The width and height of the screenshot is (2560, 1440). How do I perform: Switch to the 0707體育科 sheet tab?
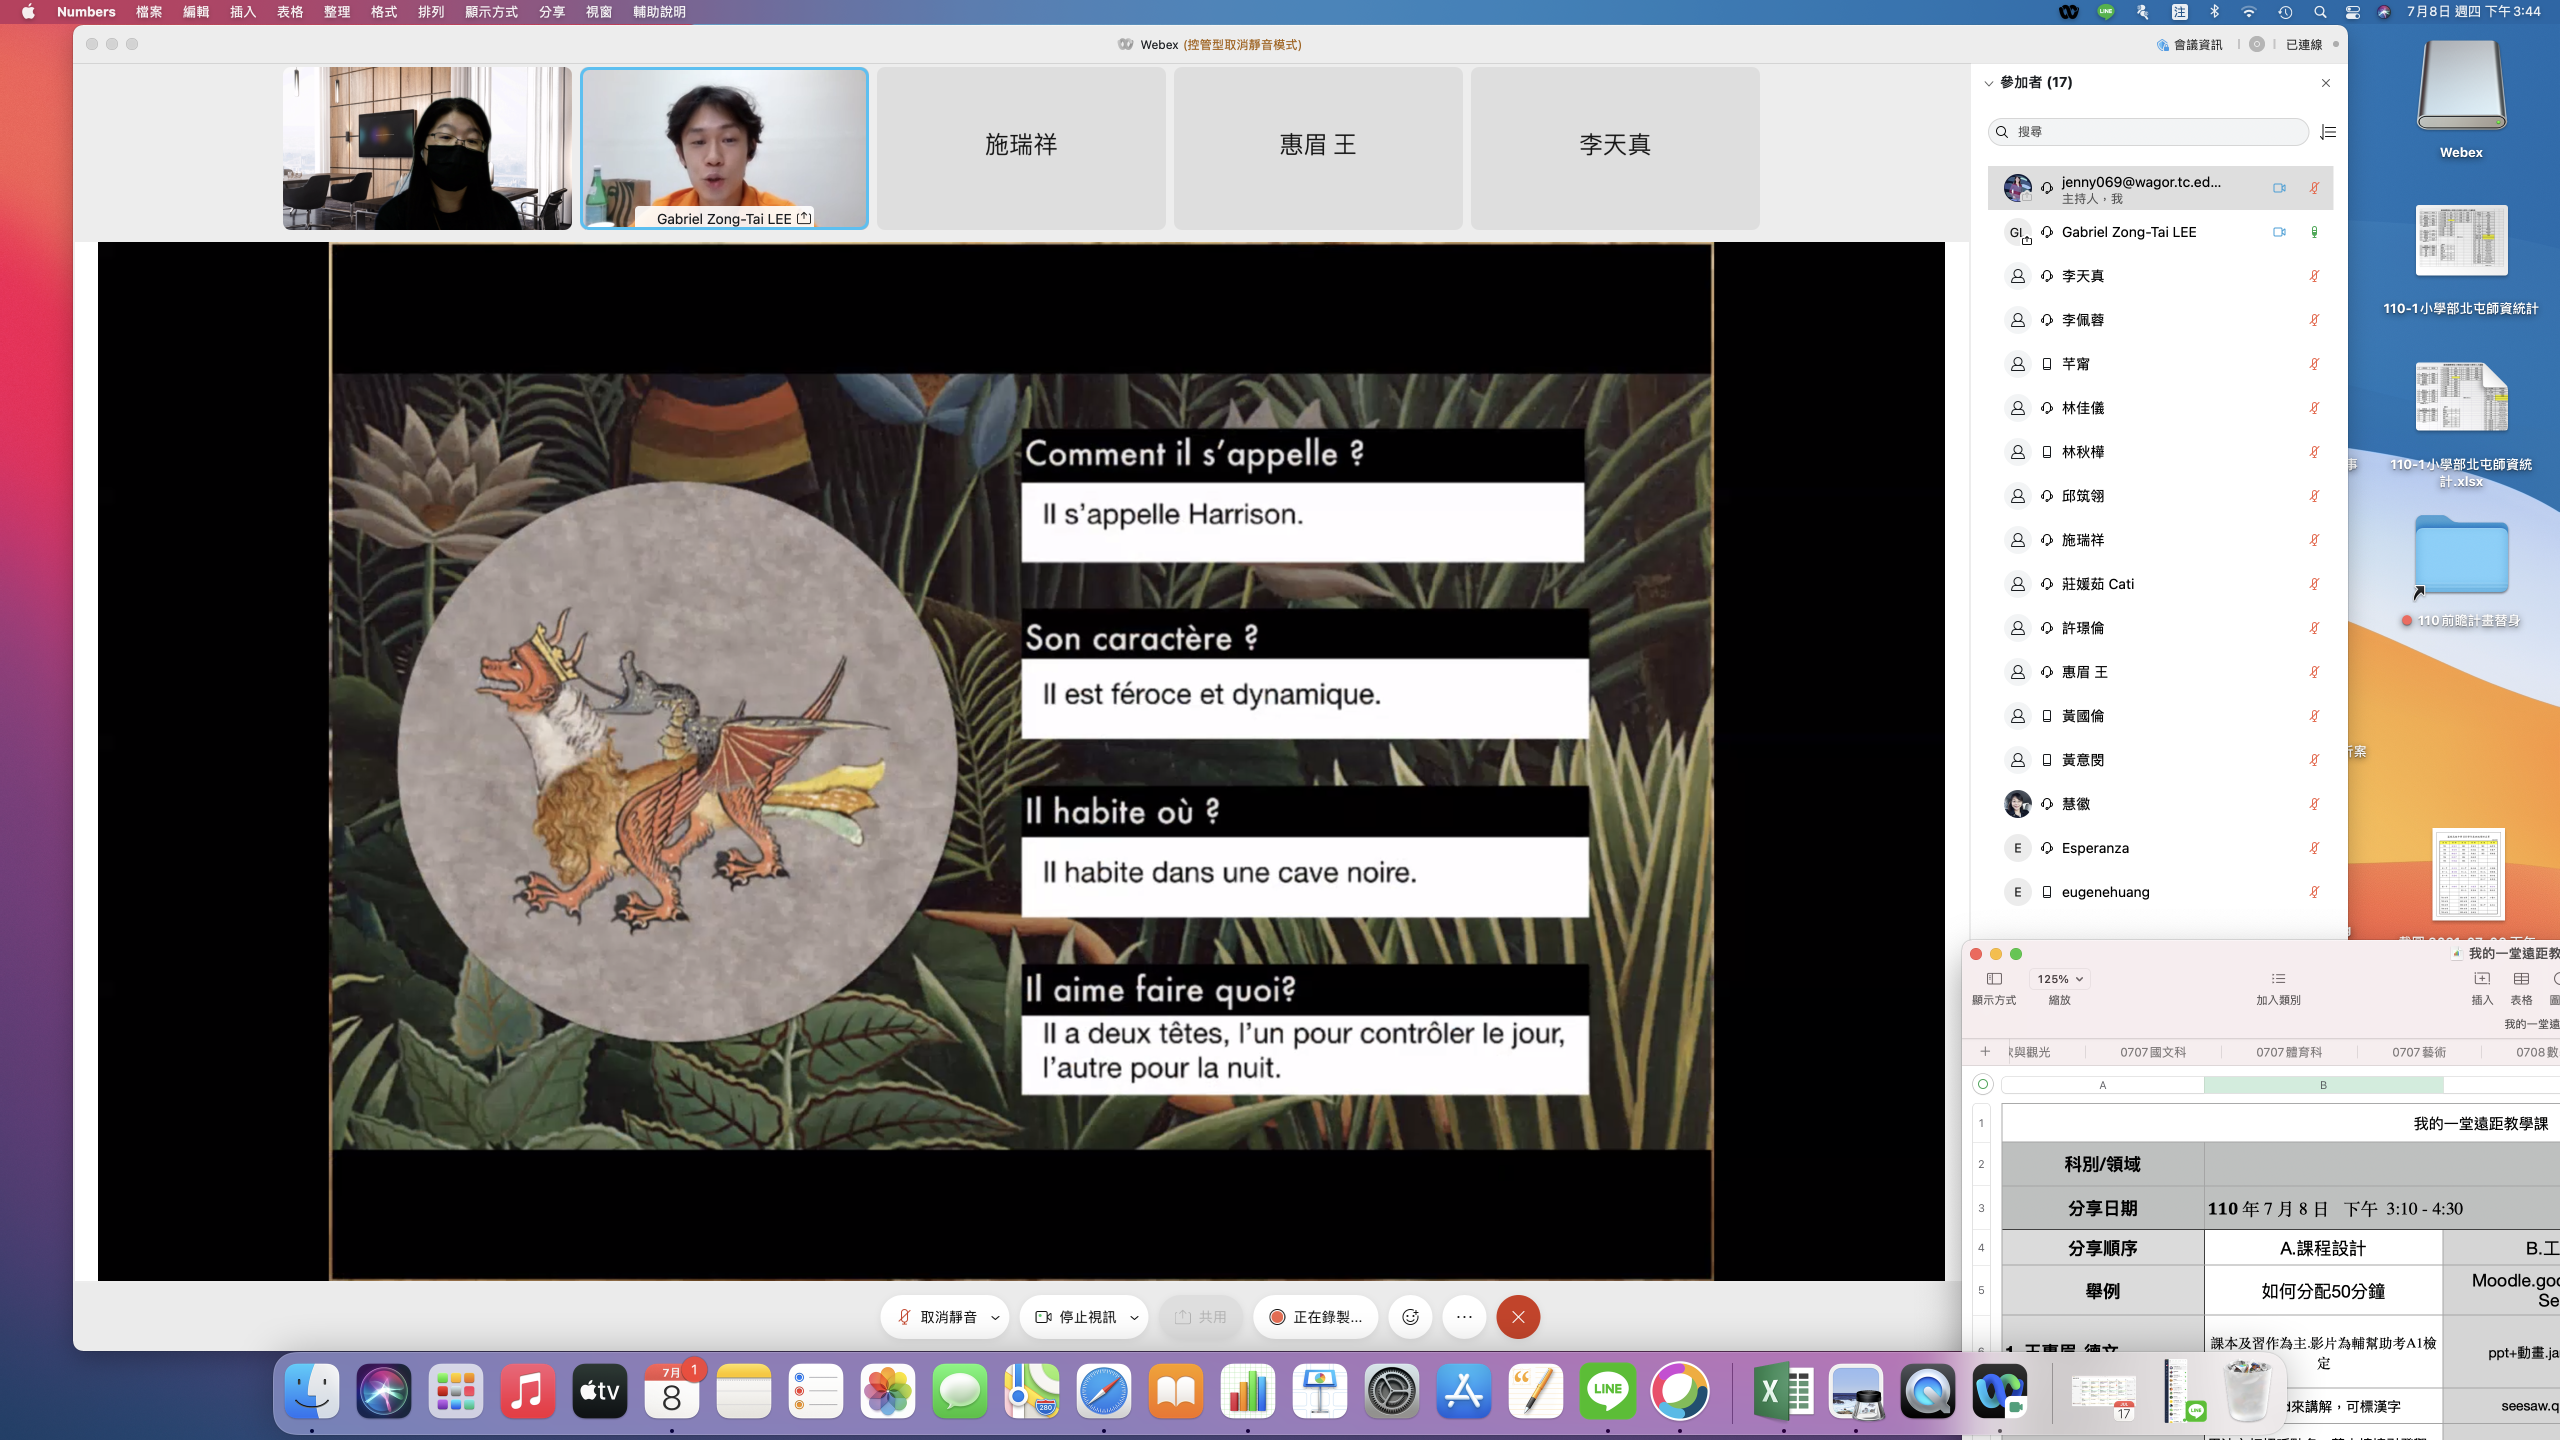(x=2288, y=1052)
